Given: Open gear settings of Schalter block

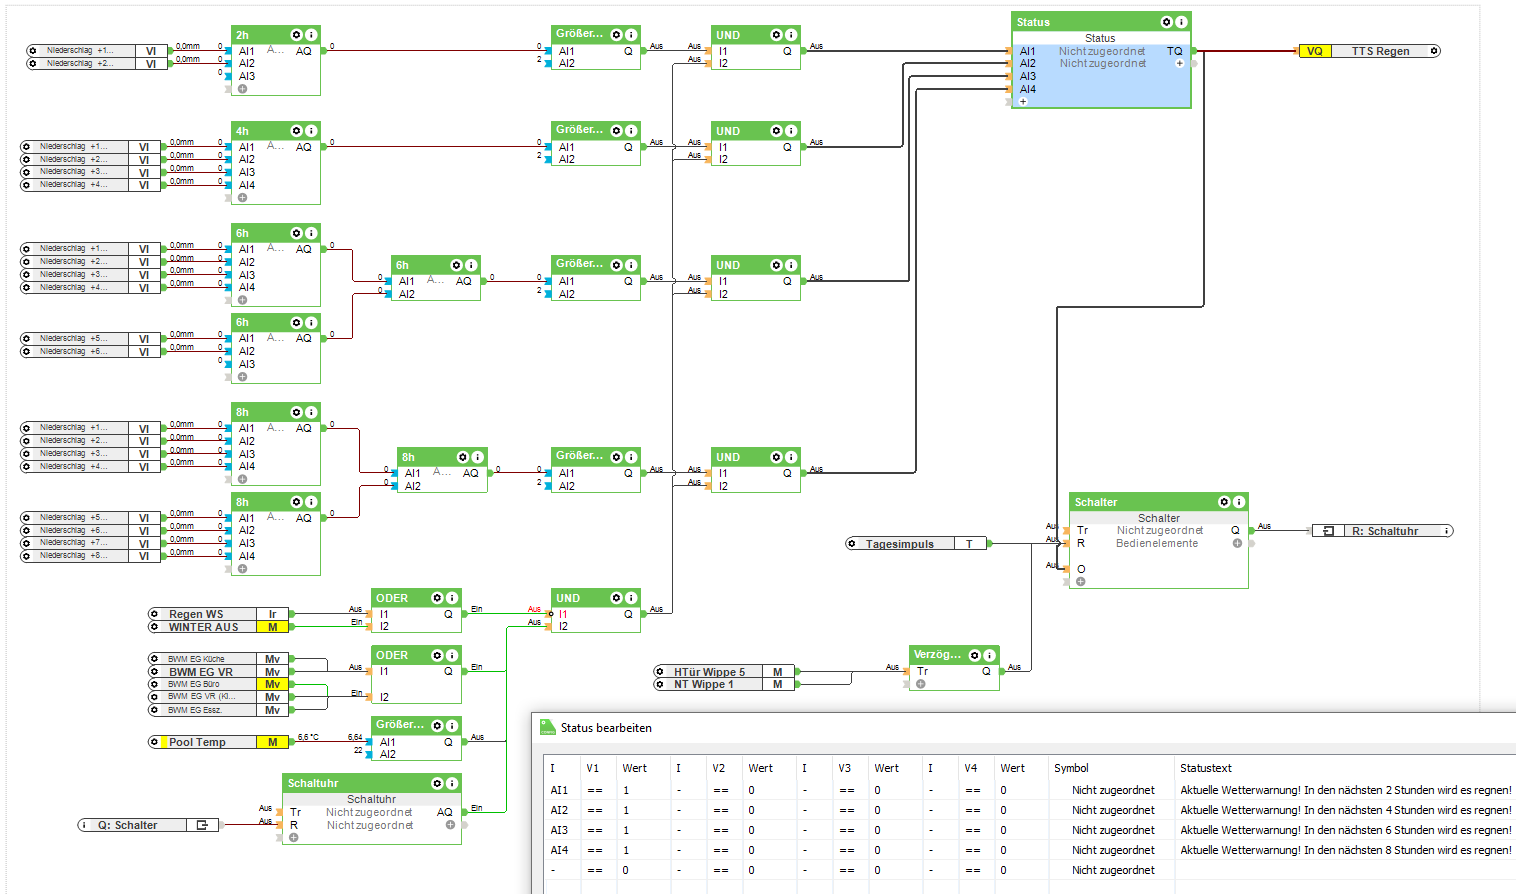Looking at the screenshot, I should point(1224,502).
